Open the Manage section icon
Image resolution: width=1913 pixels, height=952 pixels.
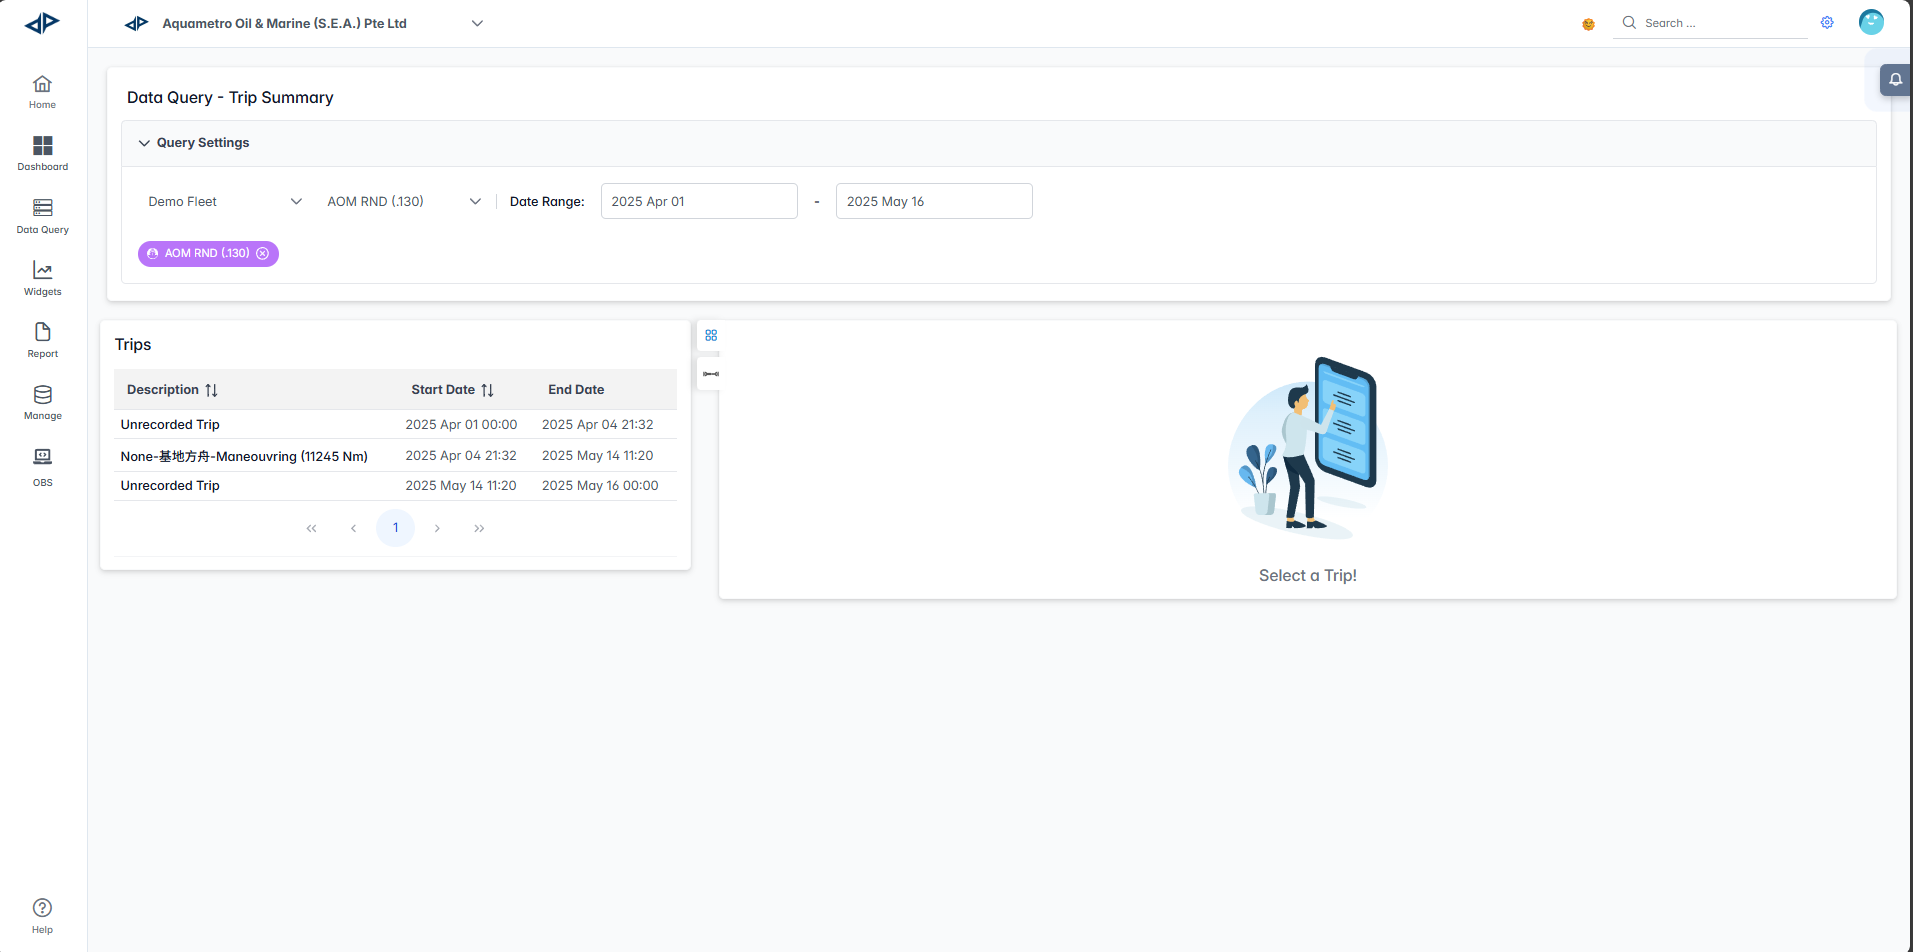tap(42, 402)
